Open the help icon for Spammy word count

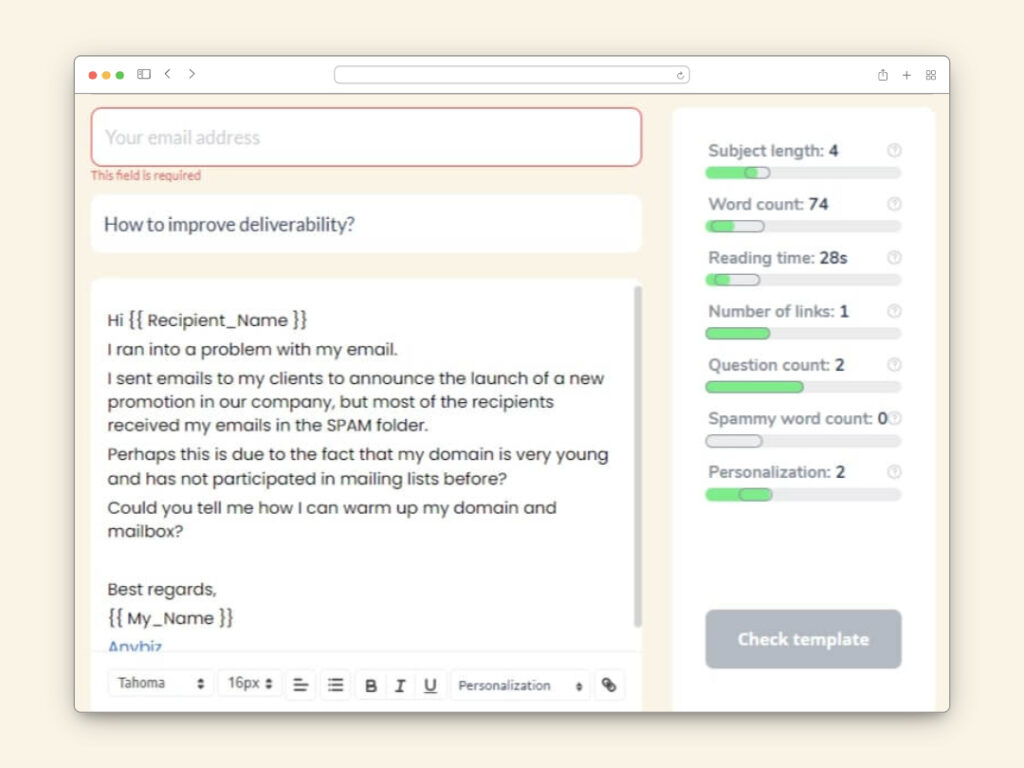point(895,418)
